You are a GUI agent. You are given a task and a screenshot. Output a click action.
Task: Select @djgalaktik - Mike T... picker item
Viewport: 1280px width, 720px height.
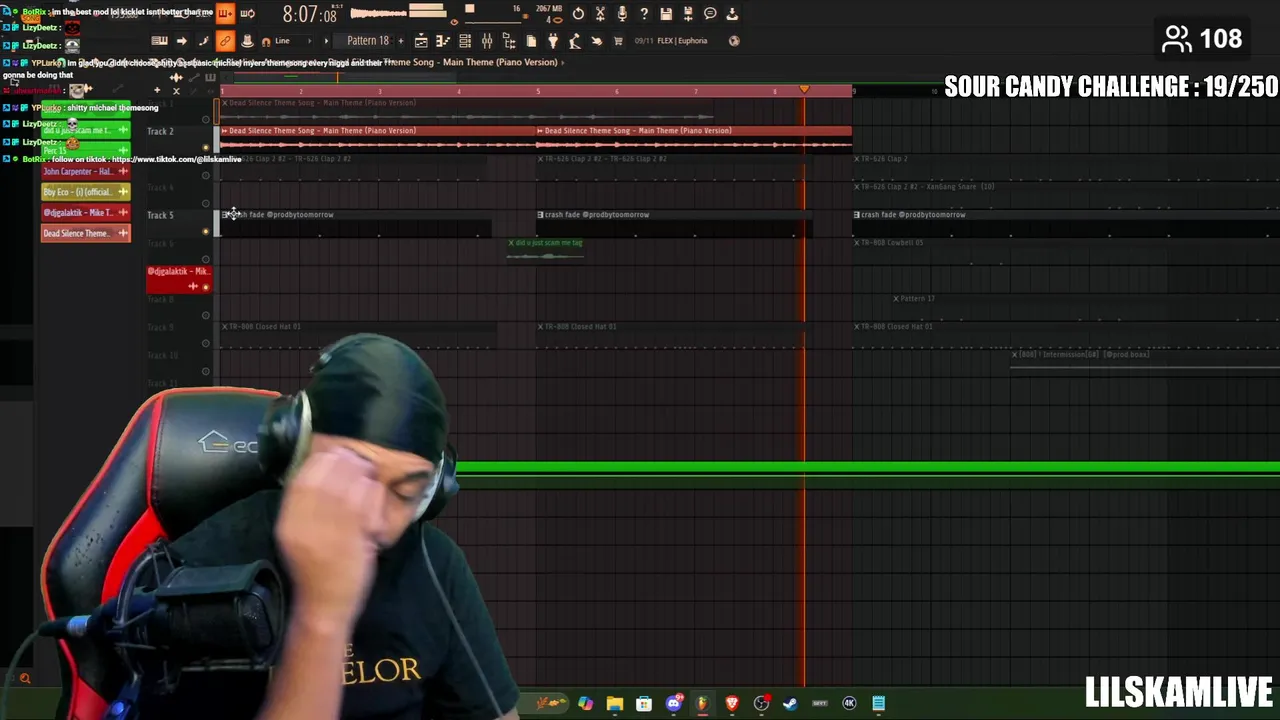tap(85, 213)
